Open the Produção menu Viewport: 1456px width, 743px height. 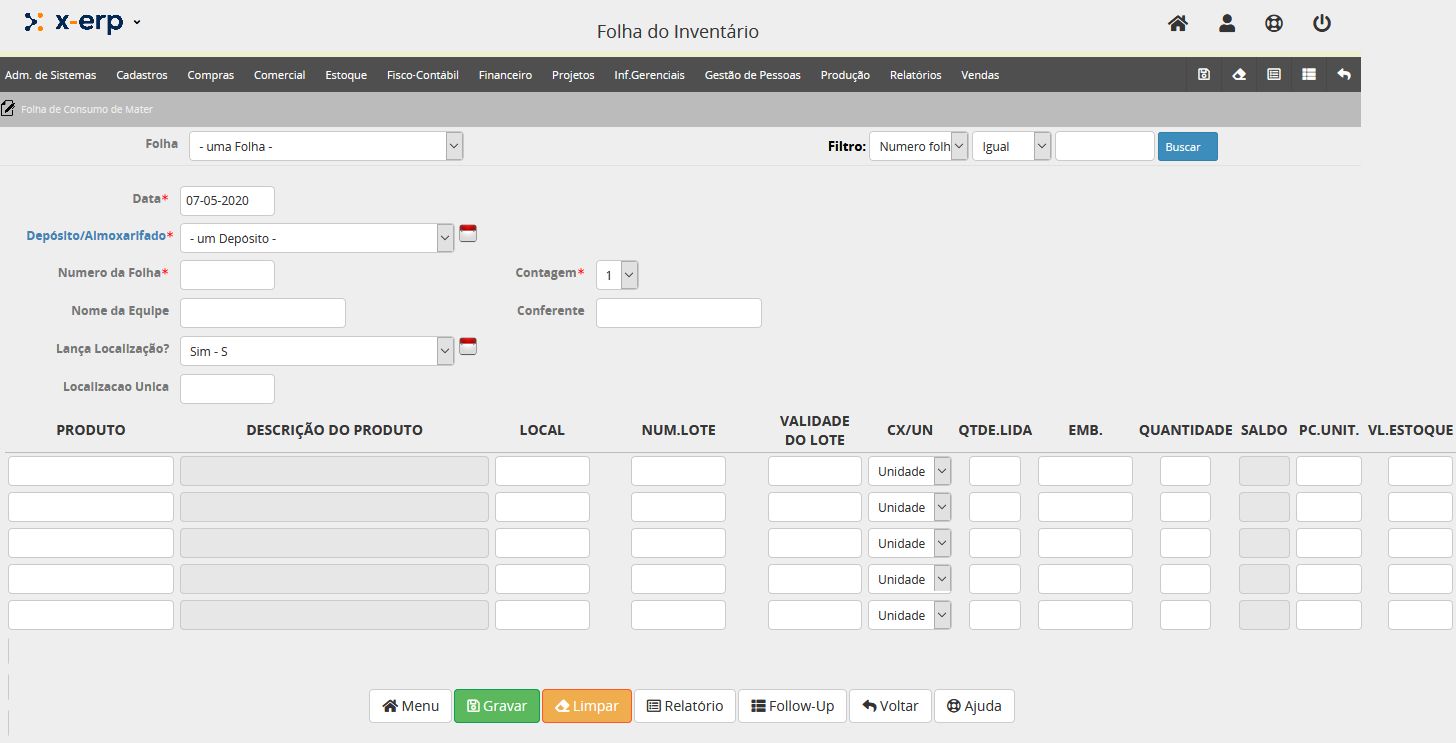[845, 75]
